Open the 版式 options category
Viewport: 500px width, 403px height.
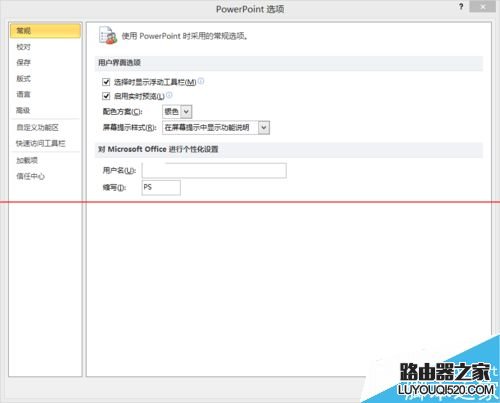[24, 78]
